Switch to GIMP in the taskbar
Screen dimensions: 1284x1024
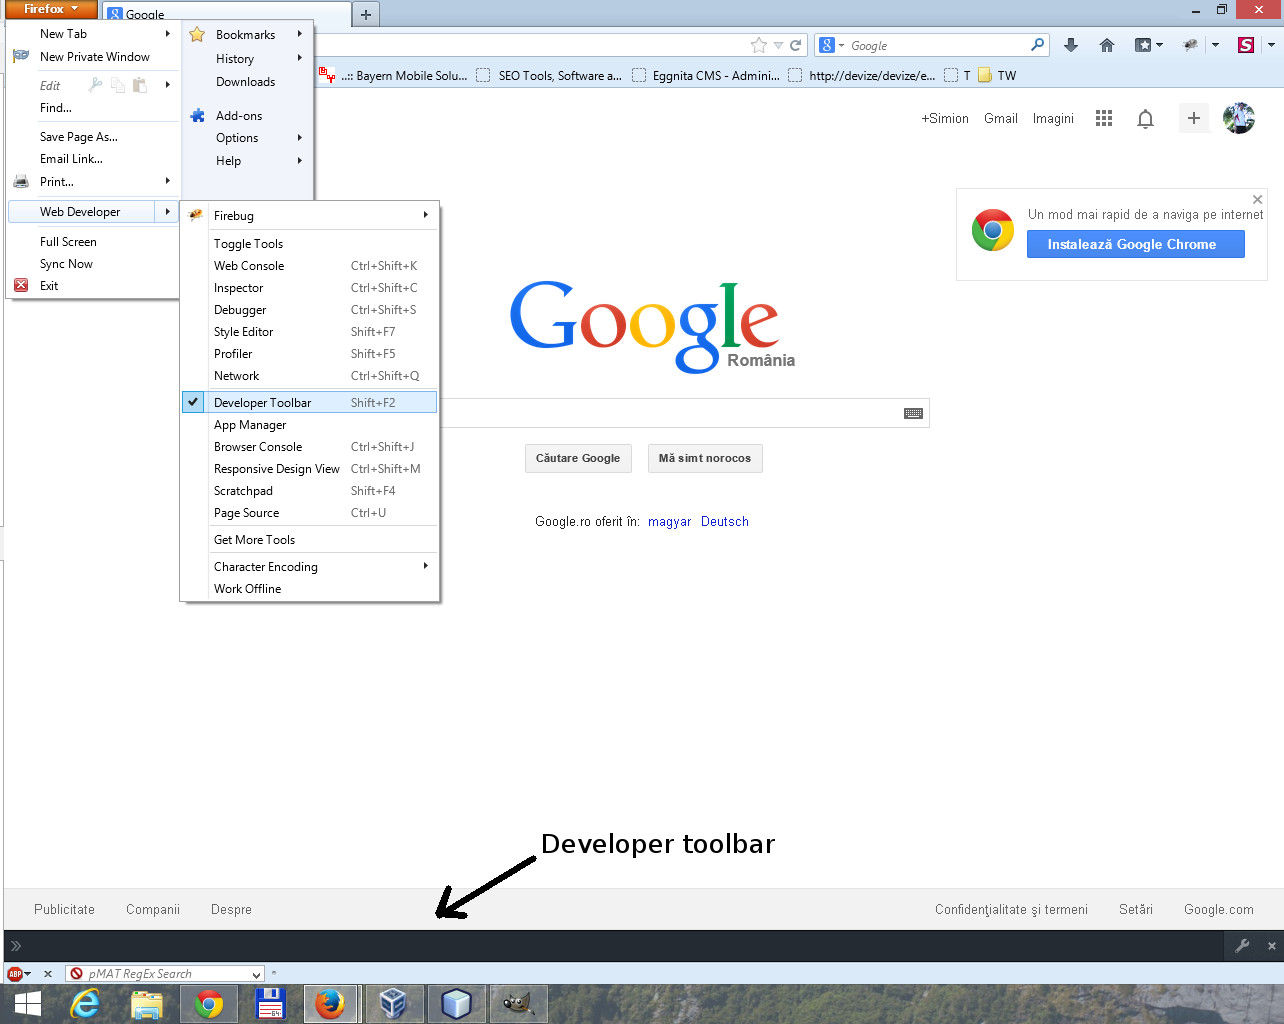(x=518, y=1004)
